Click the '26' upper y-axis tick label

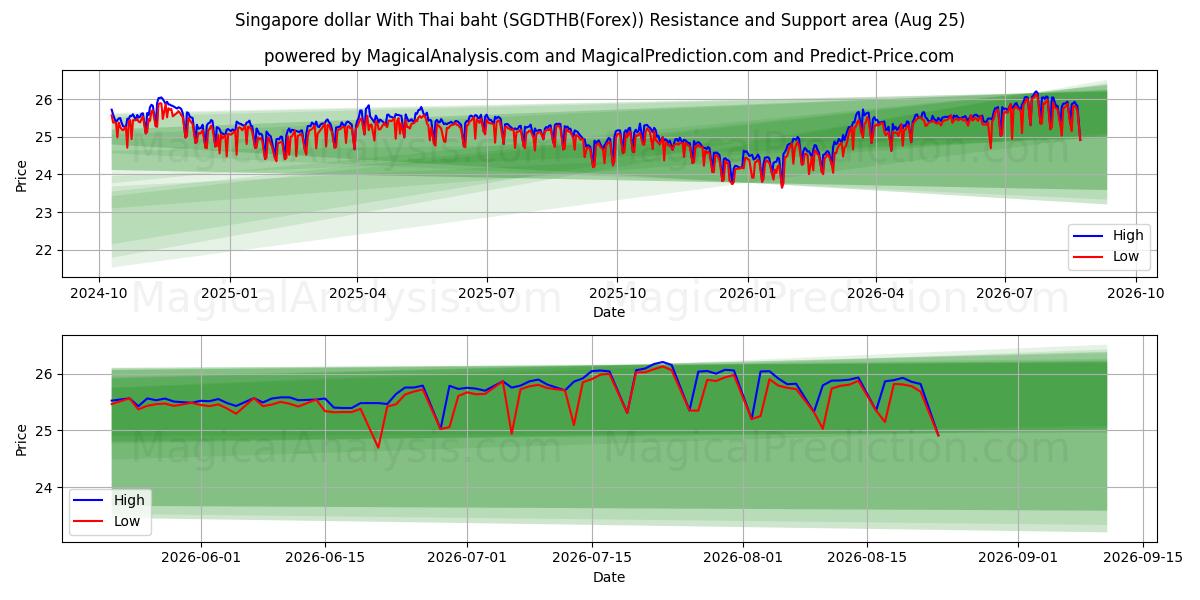click(x=45, y=100)
